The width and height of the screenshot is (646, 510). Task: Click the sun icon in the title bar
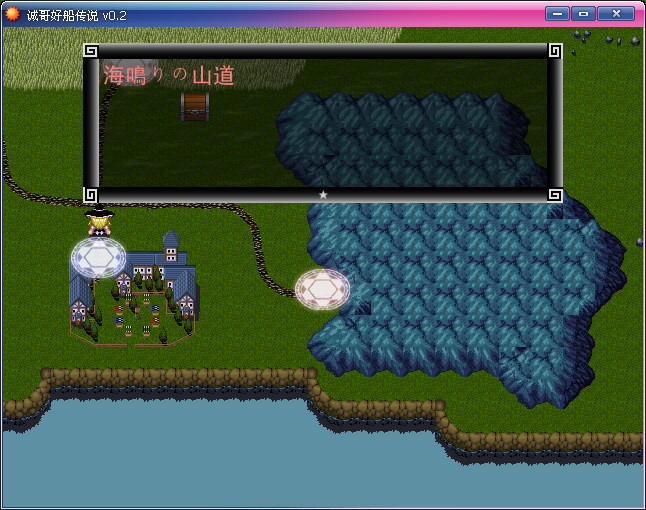pyautogui.click(x=12, y=14)
